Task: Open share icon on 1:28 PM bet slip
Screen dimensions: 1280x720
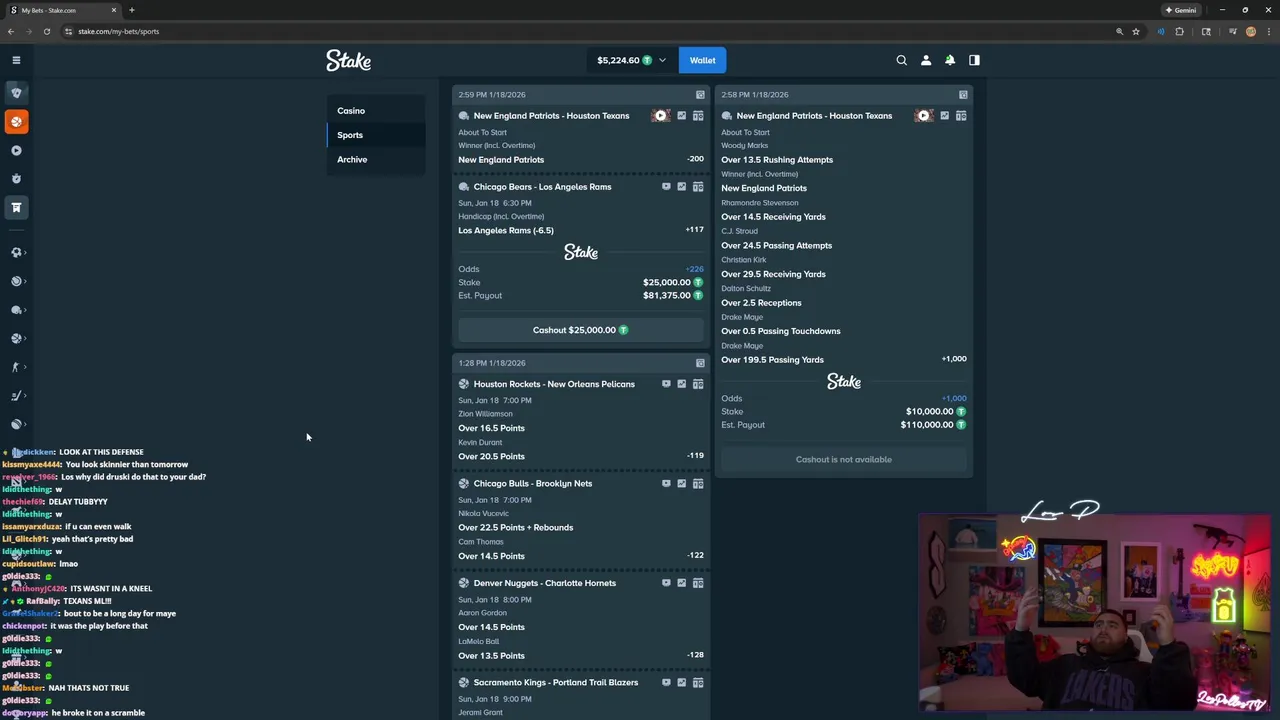Action: pos(700,363)
